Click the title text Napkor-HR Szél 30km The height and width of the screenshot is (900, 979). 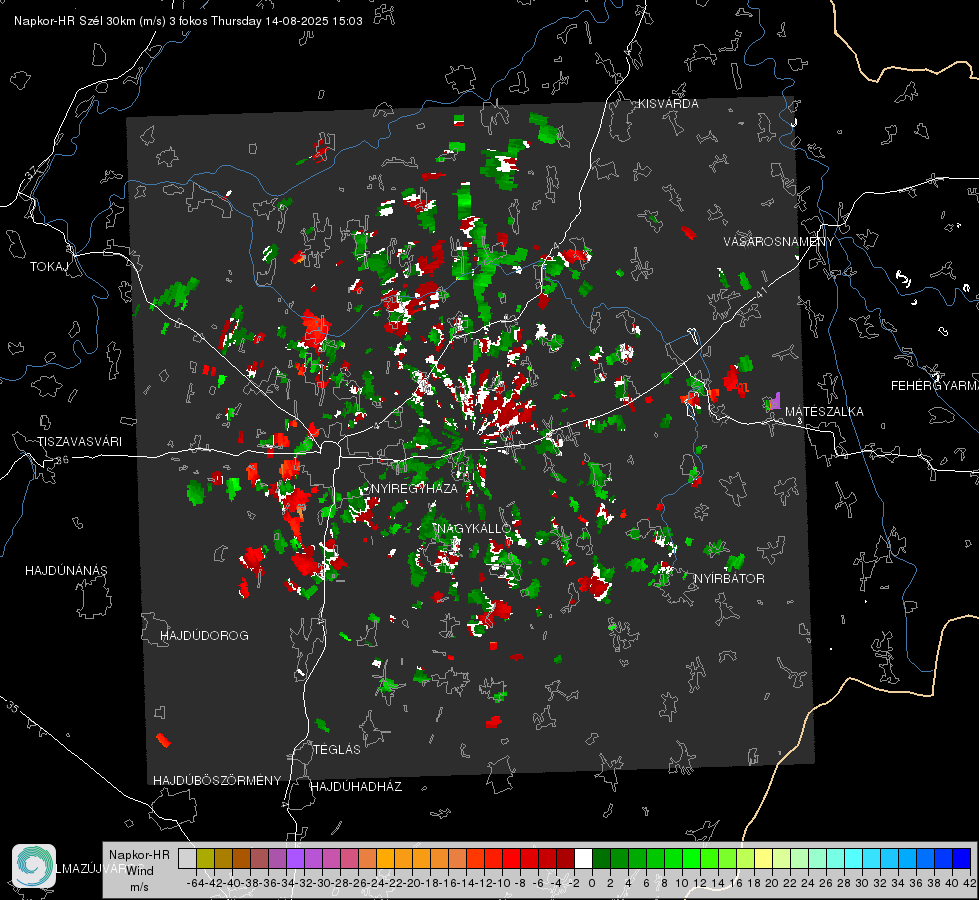click(x=77, y=21)
